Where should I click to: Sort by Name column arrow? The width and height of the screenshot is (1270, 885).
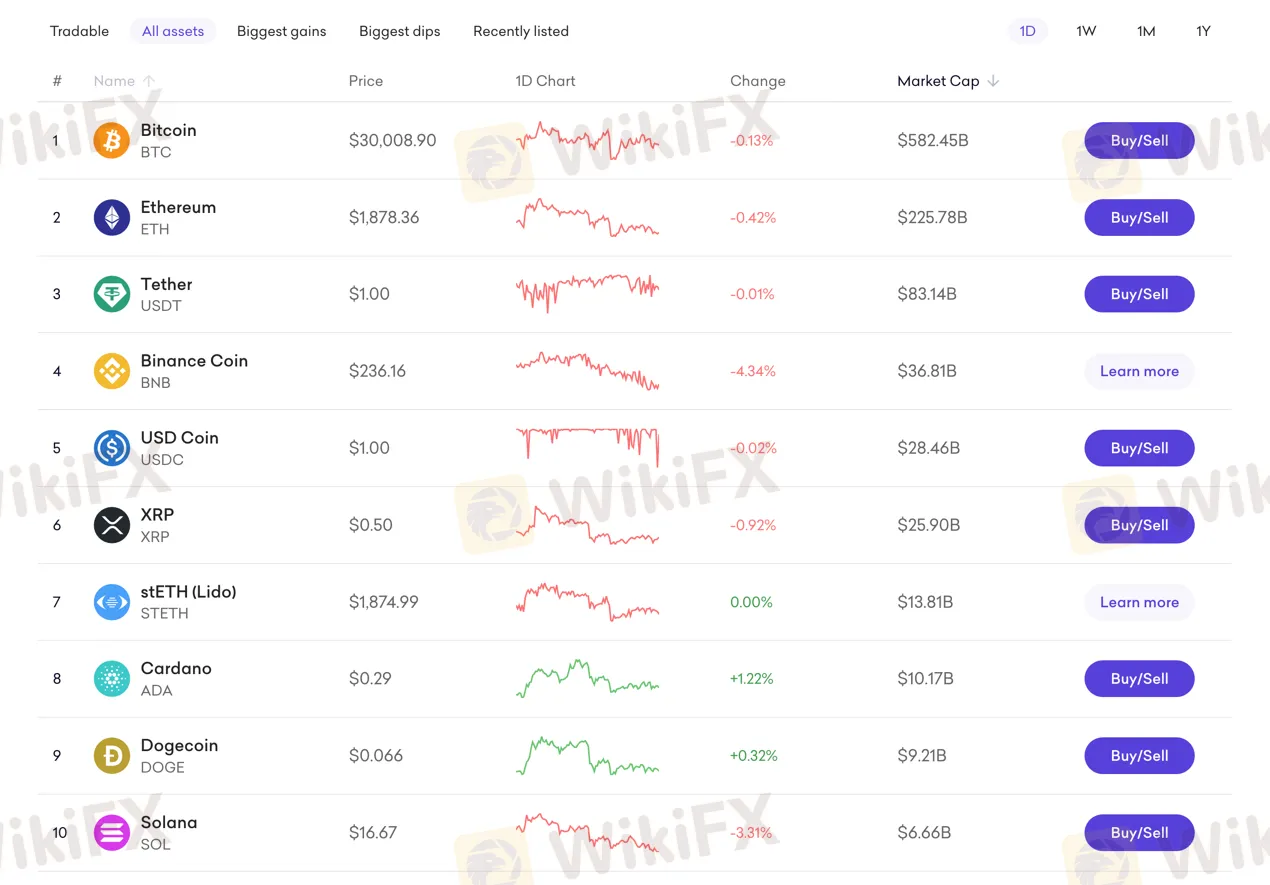click(149, 81)
